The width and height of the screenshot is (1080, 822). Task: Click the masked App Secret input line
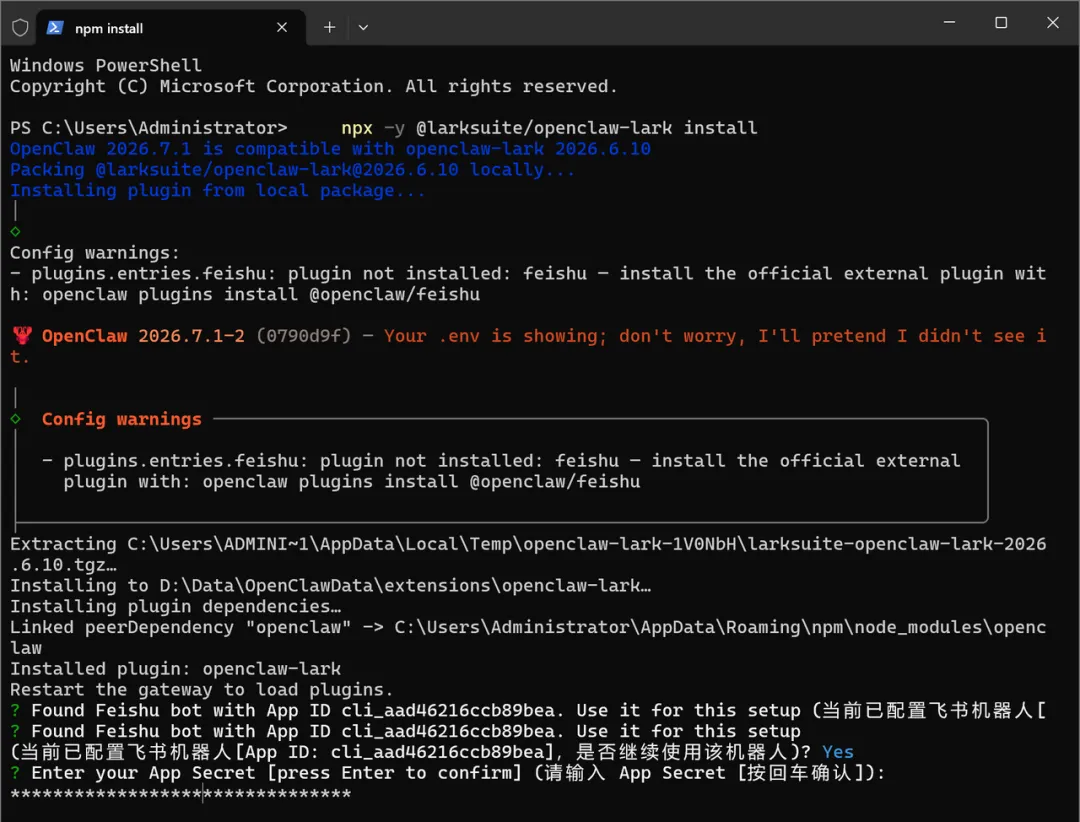(180, 794)
